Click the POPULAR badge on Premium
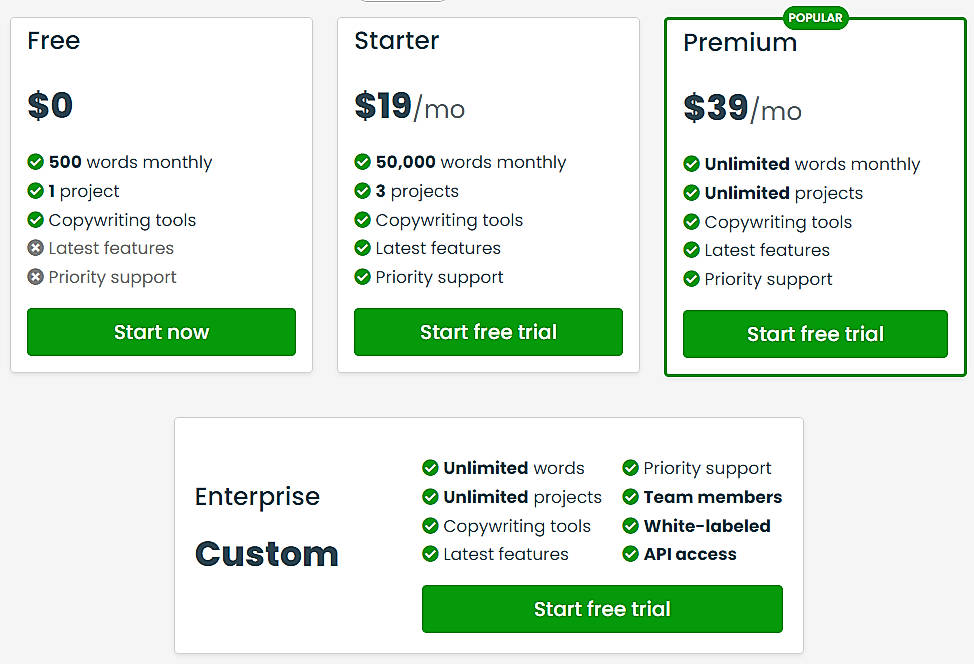The width and height of the screenshot is (974, 664). tap(816, 18)
